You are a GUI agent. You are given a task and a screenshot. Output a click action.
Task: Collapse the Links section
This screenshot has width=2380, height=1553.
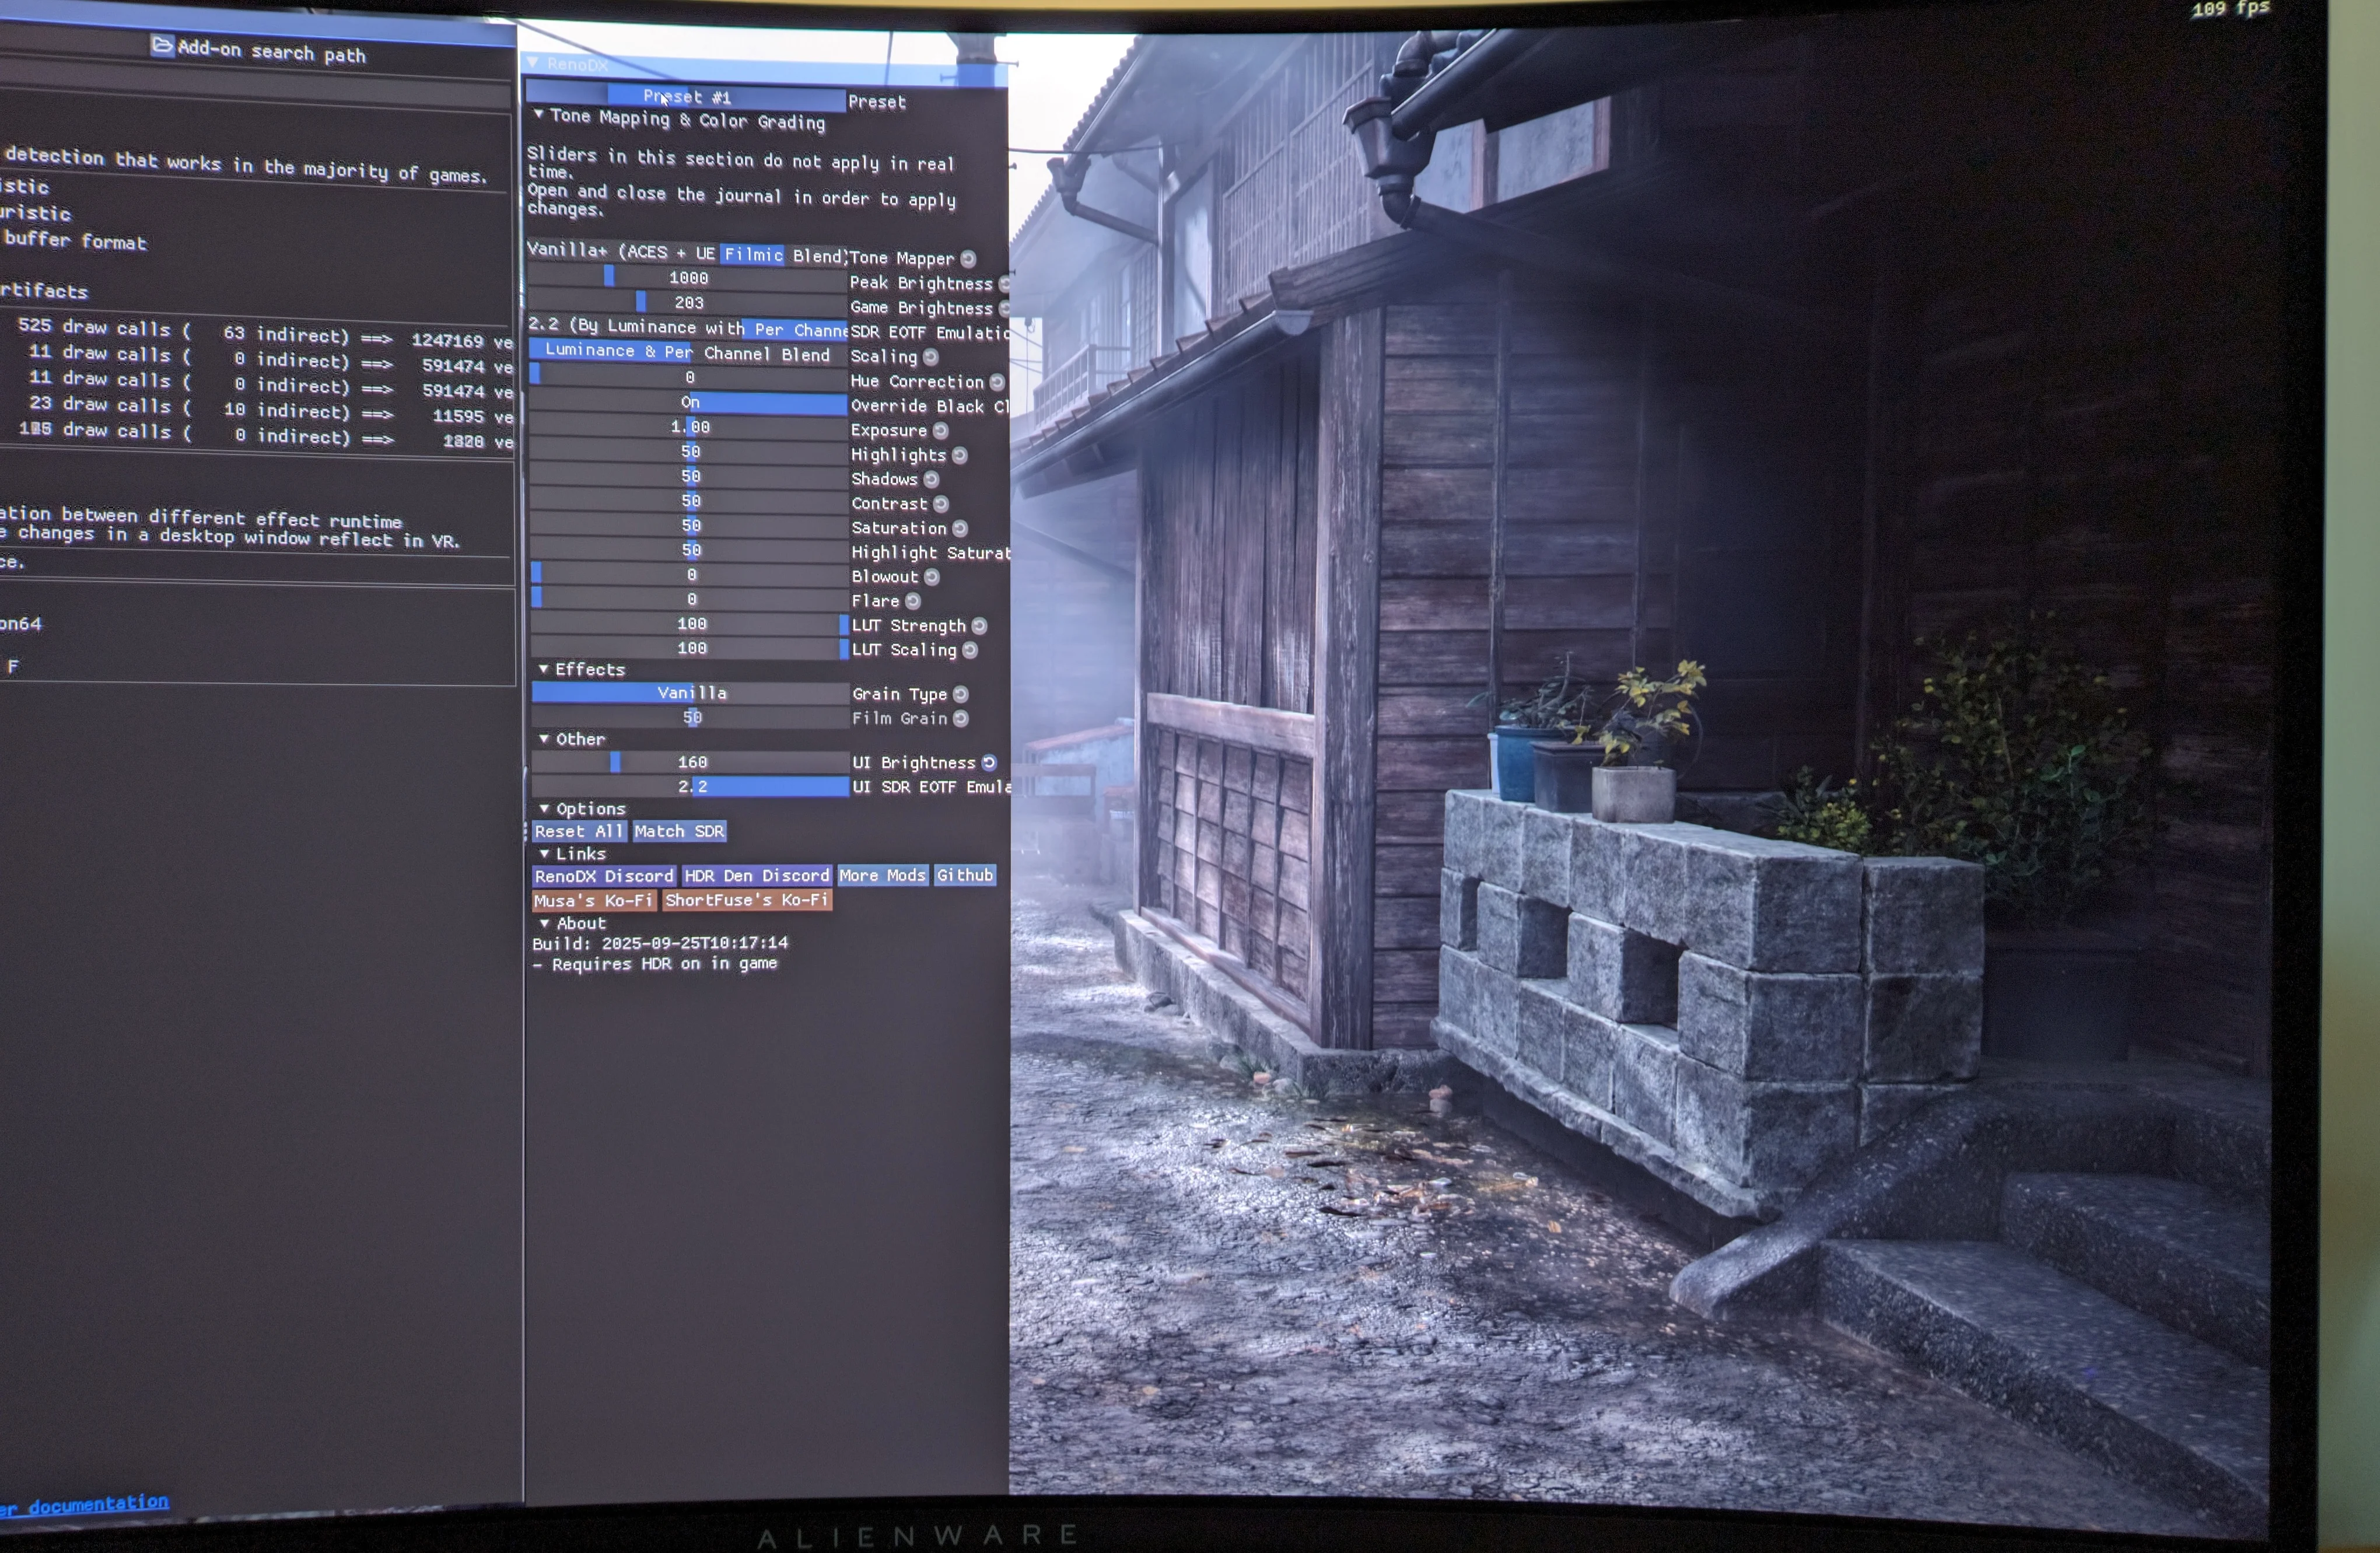(545, 854)
